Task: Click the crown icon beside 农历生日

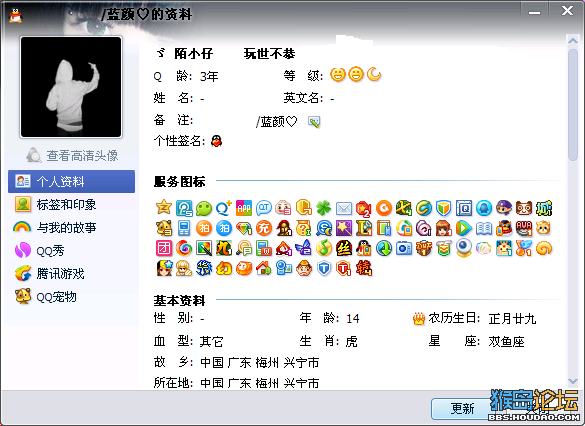Action: 419,319
